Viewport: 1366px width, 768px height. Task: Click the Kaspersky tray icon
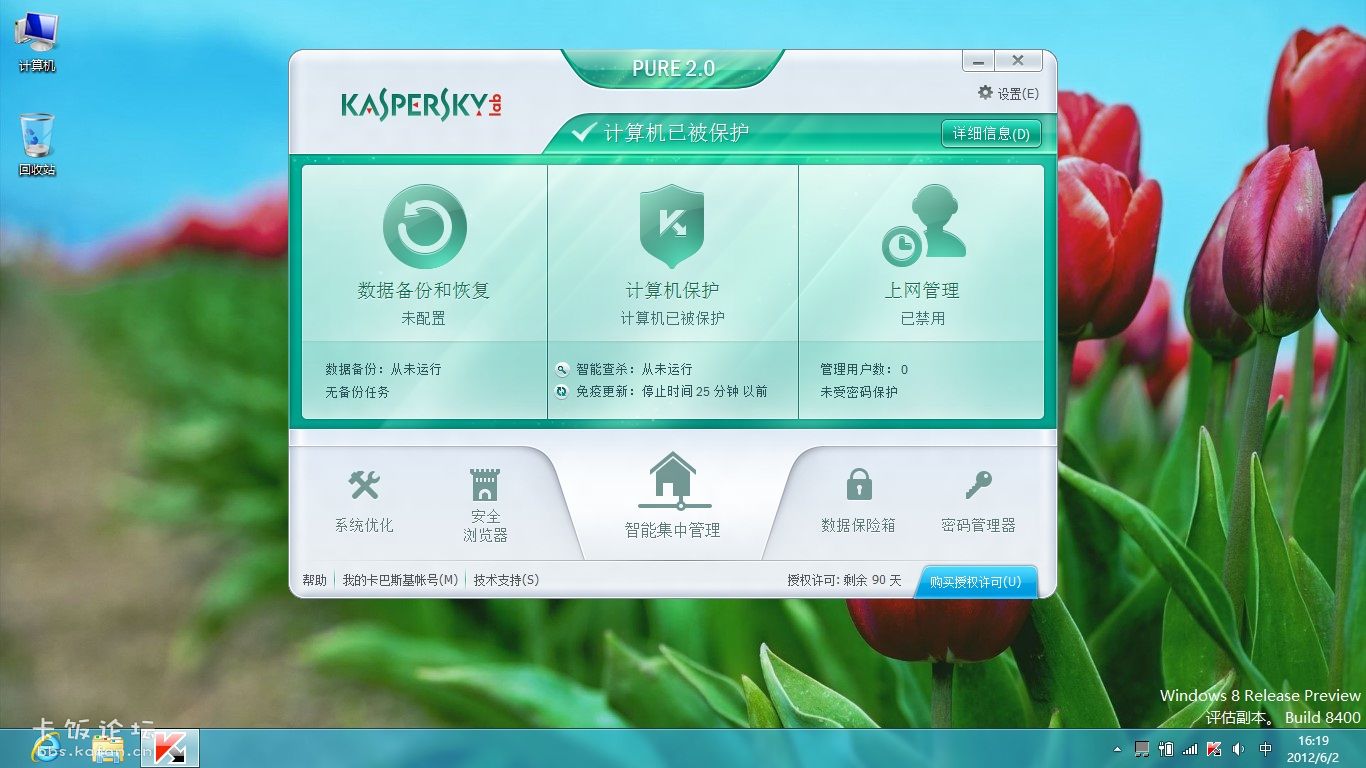[1214, 748]
